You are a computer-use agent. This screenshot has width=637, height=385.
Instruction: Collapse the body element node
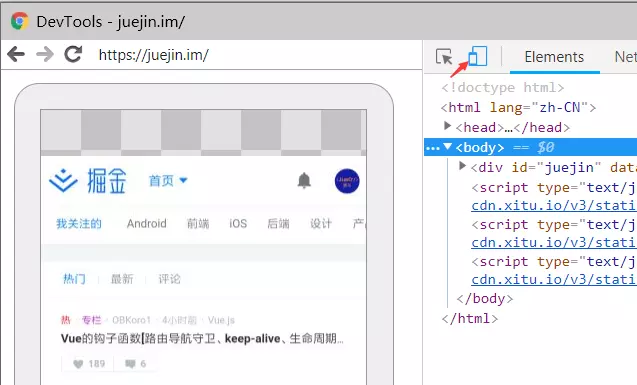pyautogui.click(x=448, y=146)
